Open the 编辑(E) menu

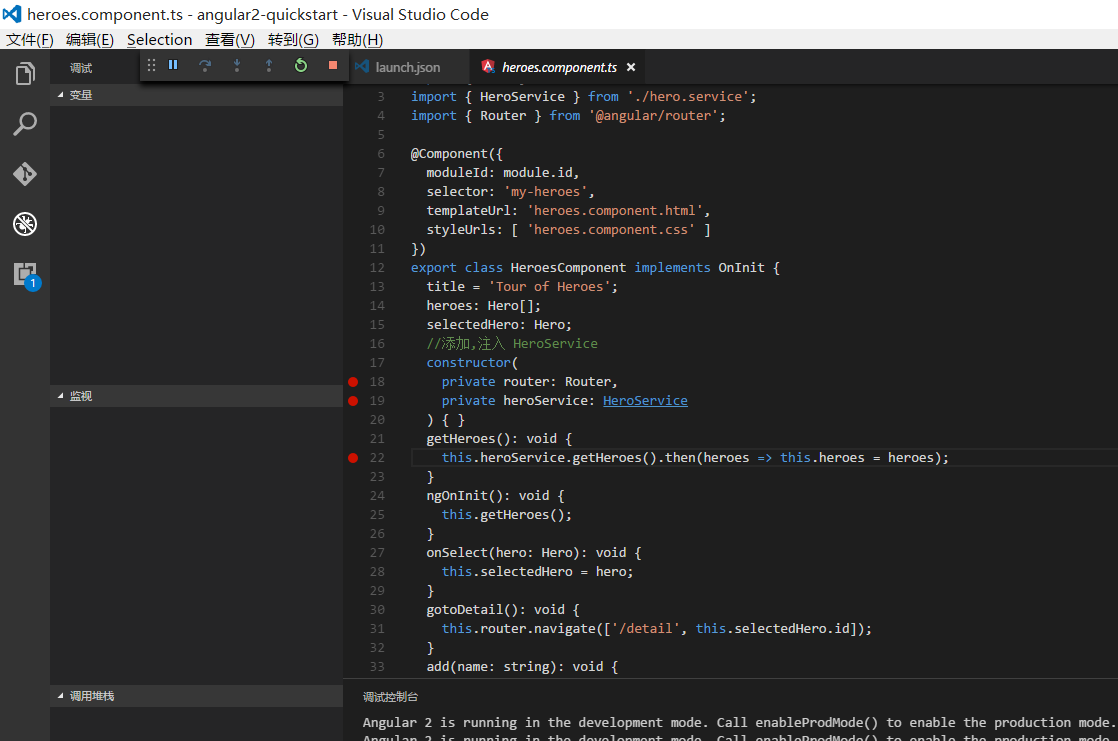90,40
